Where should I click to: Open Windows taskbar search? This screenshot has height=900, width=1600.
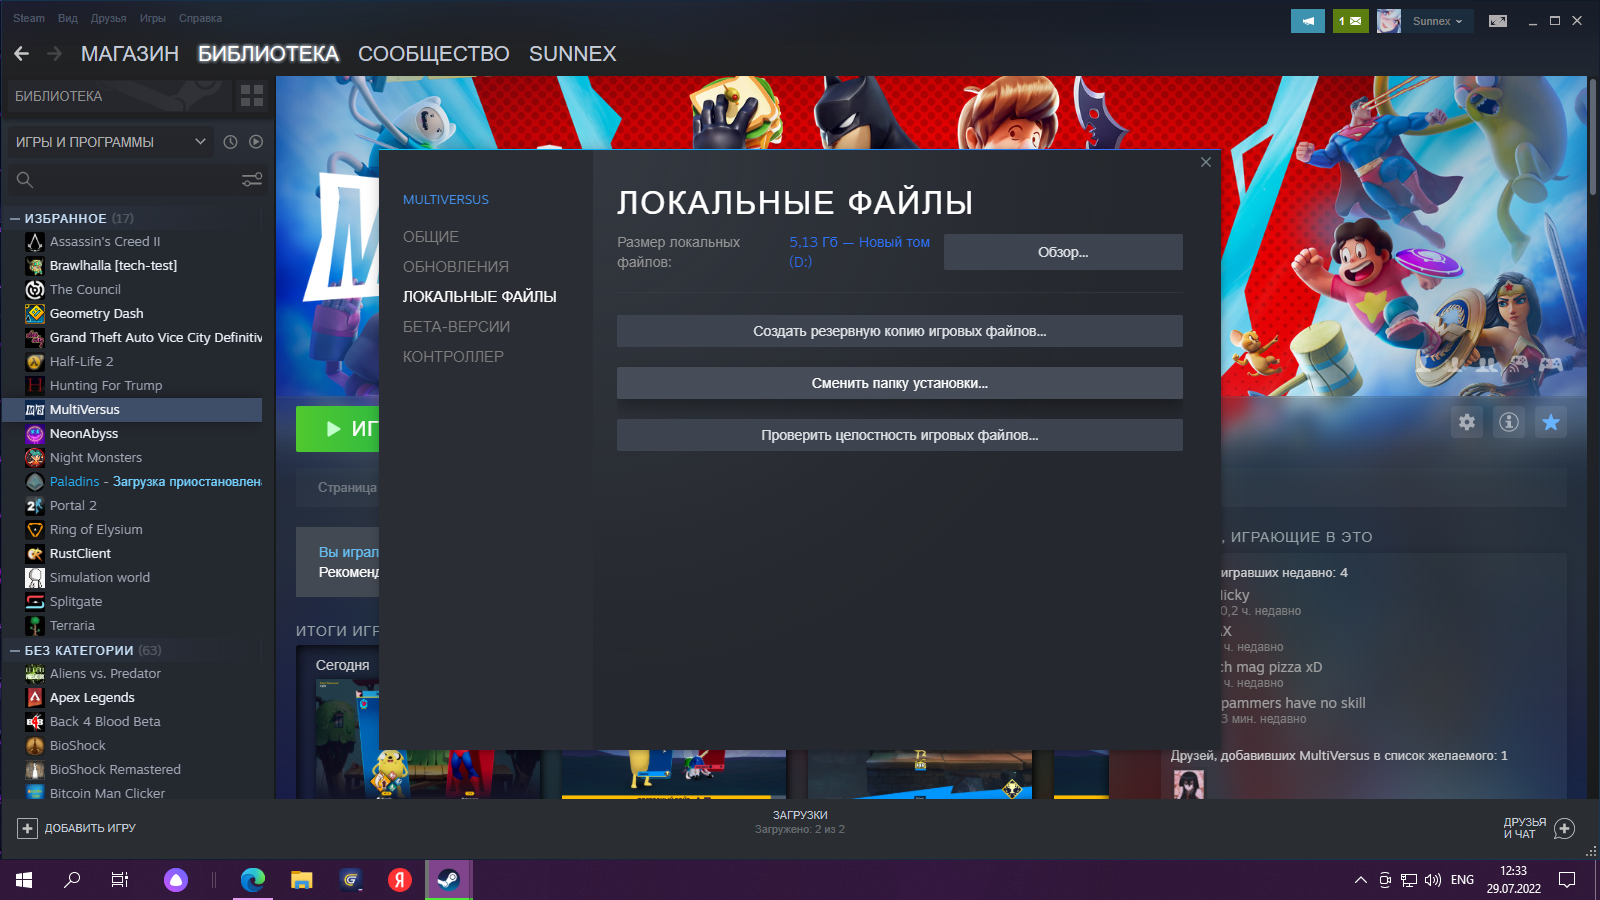tap(72, 880)
